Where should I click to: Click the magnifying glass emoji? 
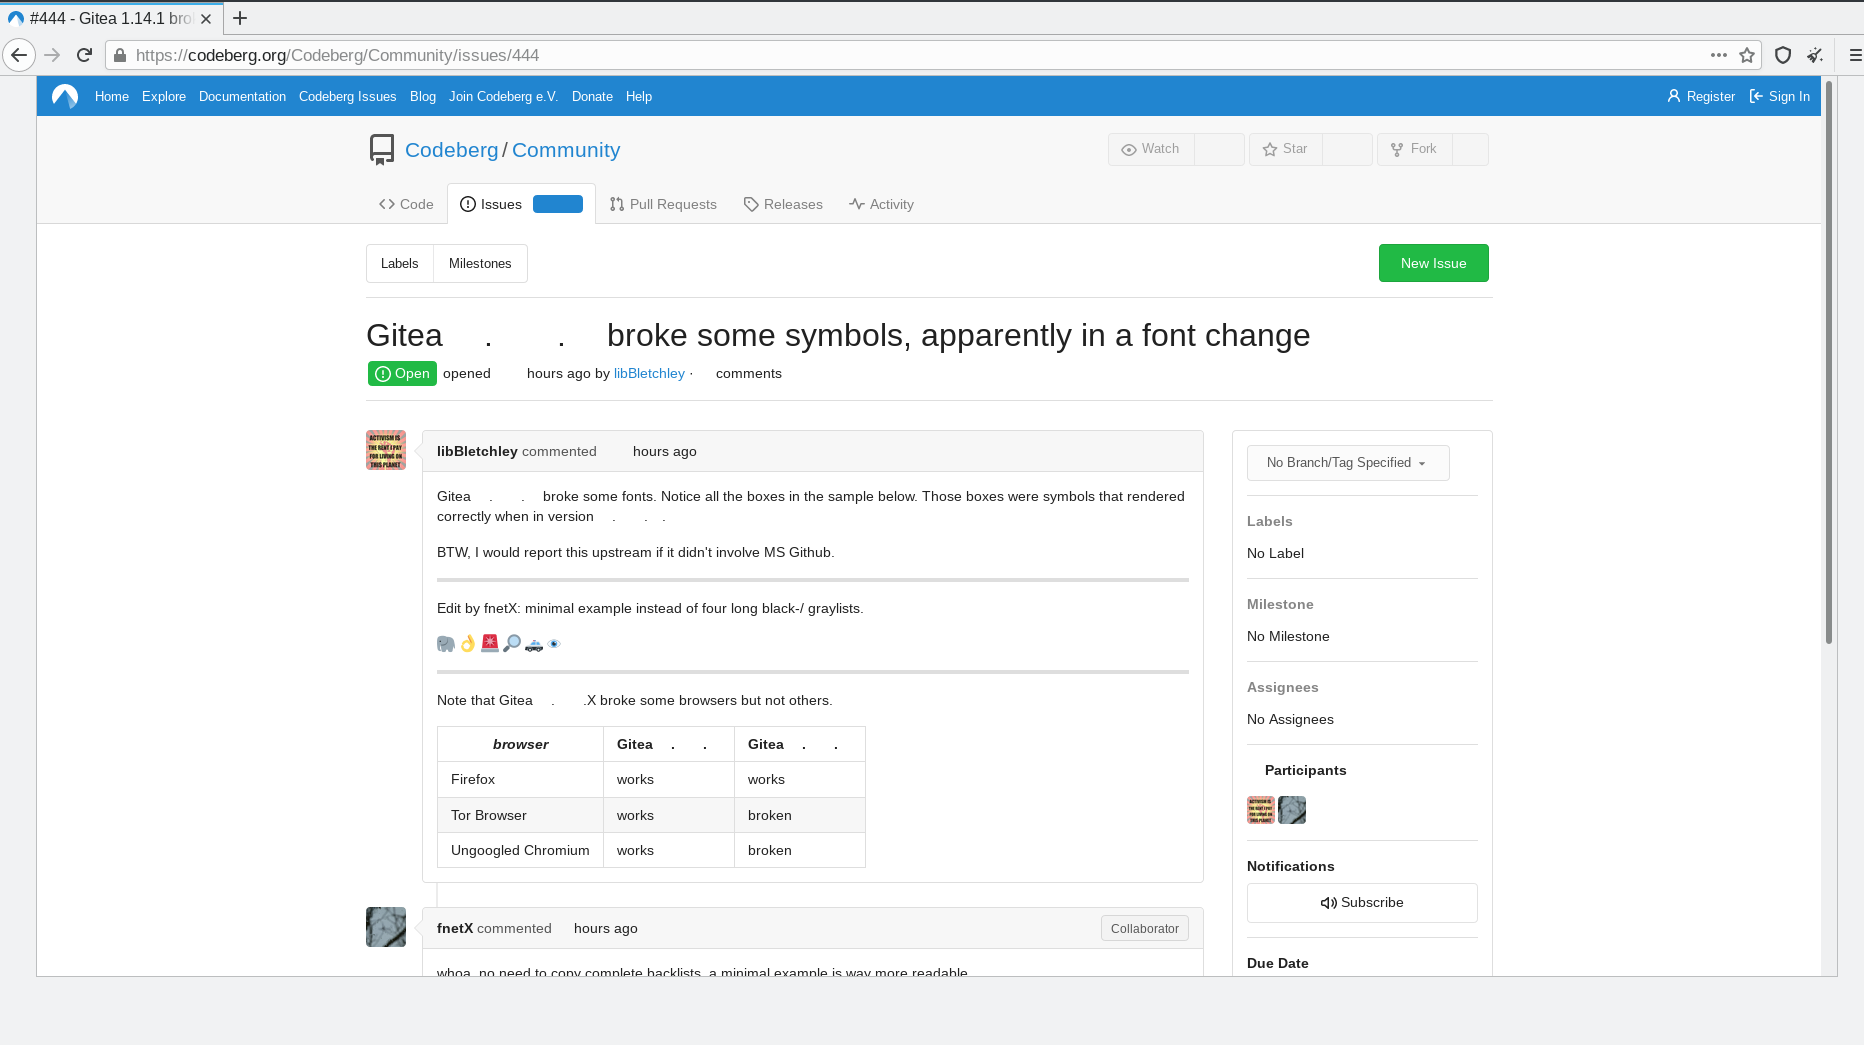tap(512, 644)
